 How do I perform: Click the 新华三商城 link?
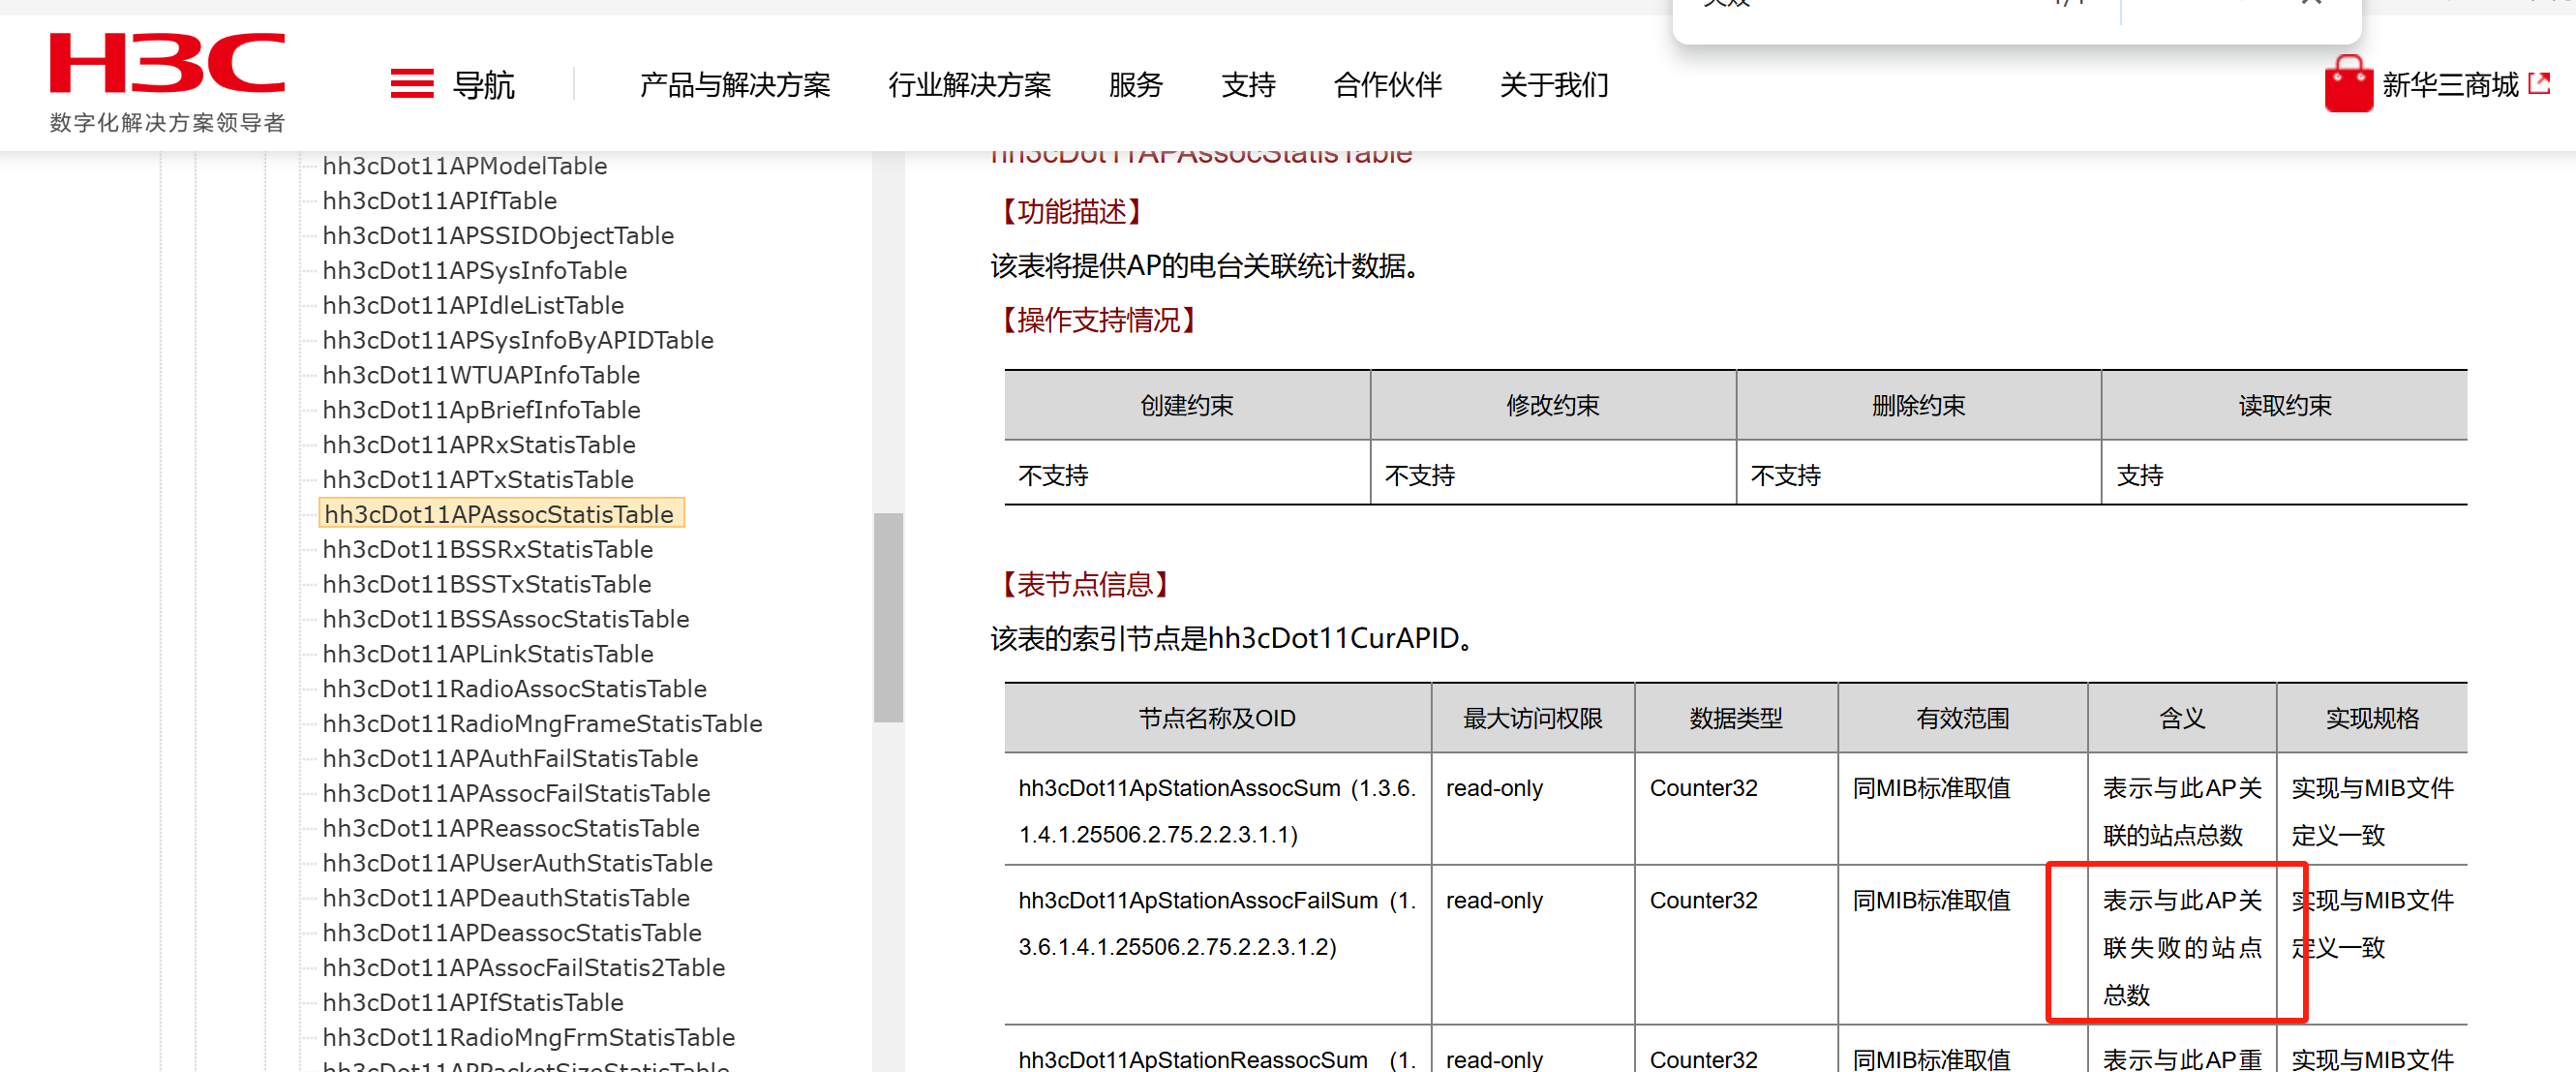coord(2449,85)
